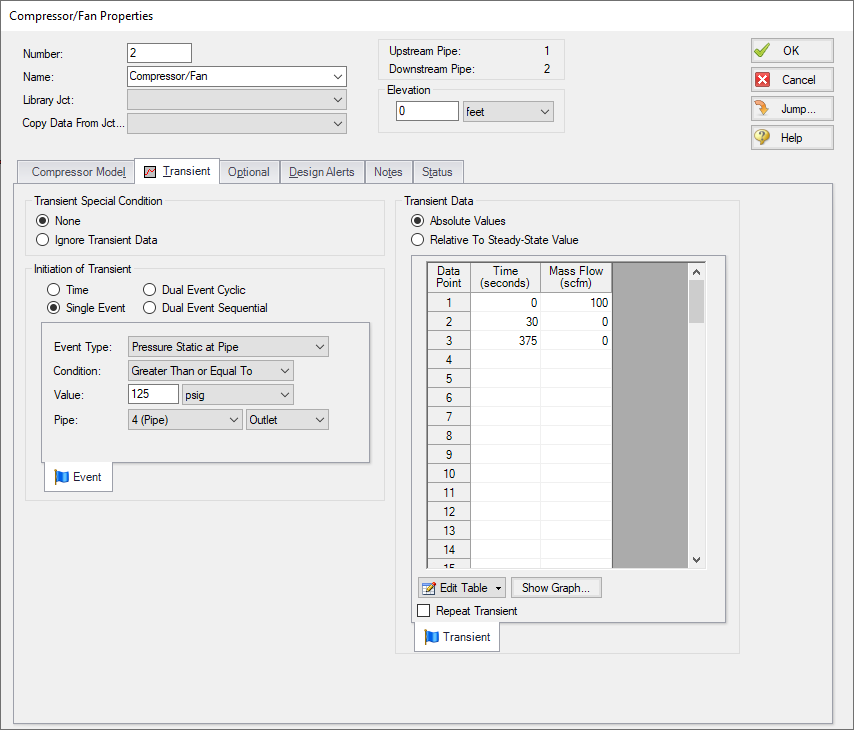Click the green checkmark OK icon
Viewport: 854px width, 730px height.
point(763,51)
